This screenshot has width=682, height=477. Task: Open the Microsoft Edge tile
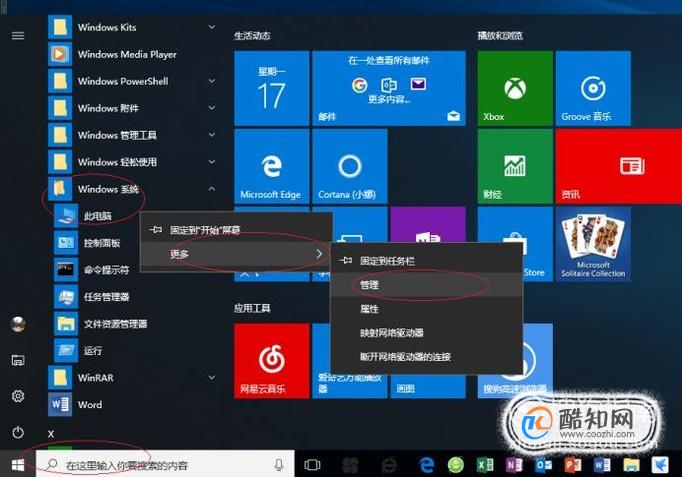pyautogui.click(x=272, y=166)
